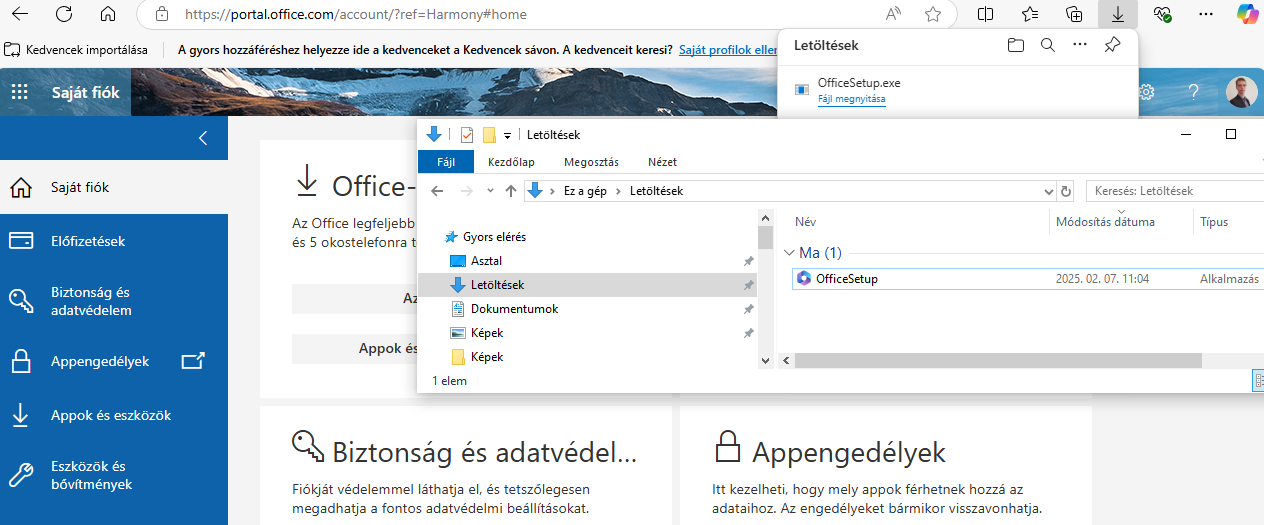Open split screen view in Edge
The width and height of the screenshot is (1264, 525).
[x=985, y=14]
